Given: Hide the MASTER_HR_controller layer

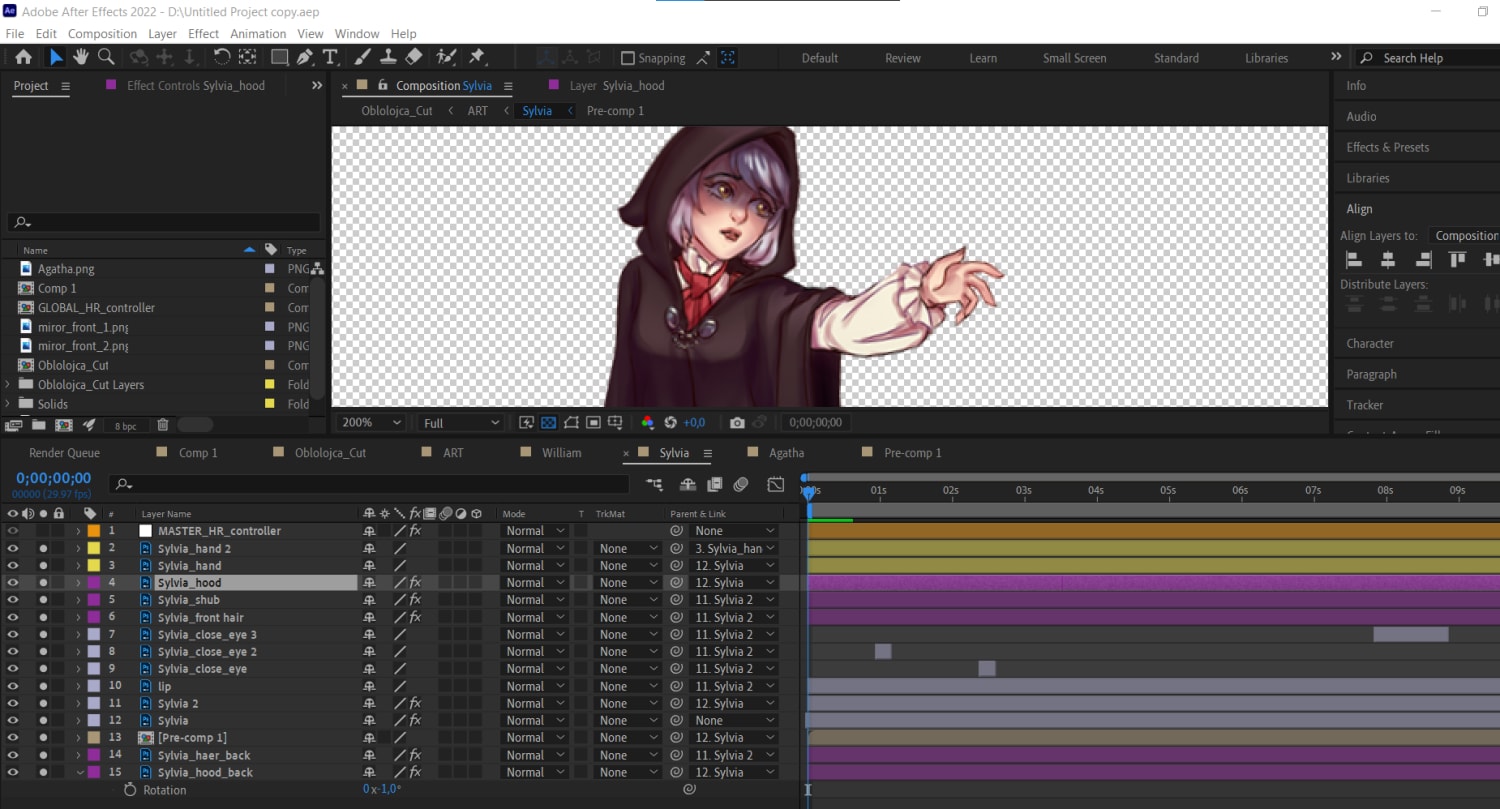Looking at the screenshot, I should click(13, 531).
